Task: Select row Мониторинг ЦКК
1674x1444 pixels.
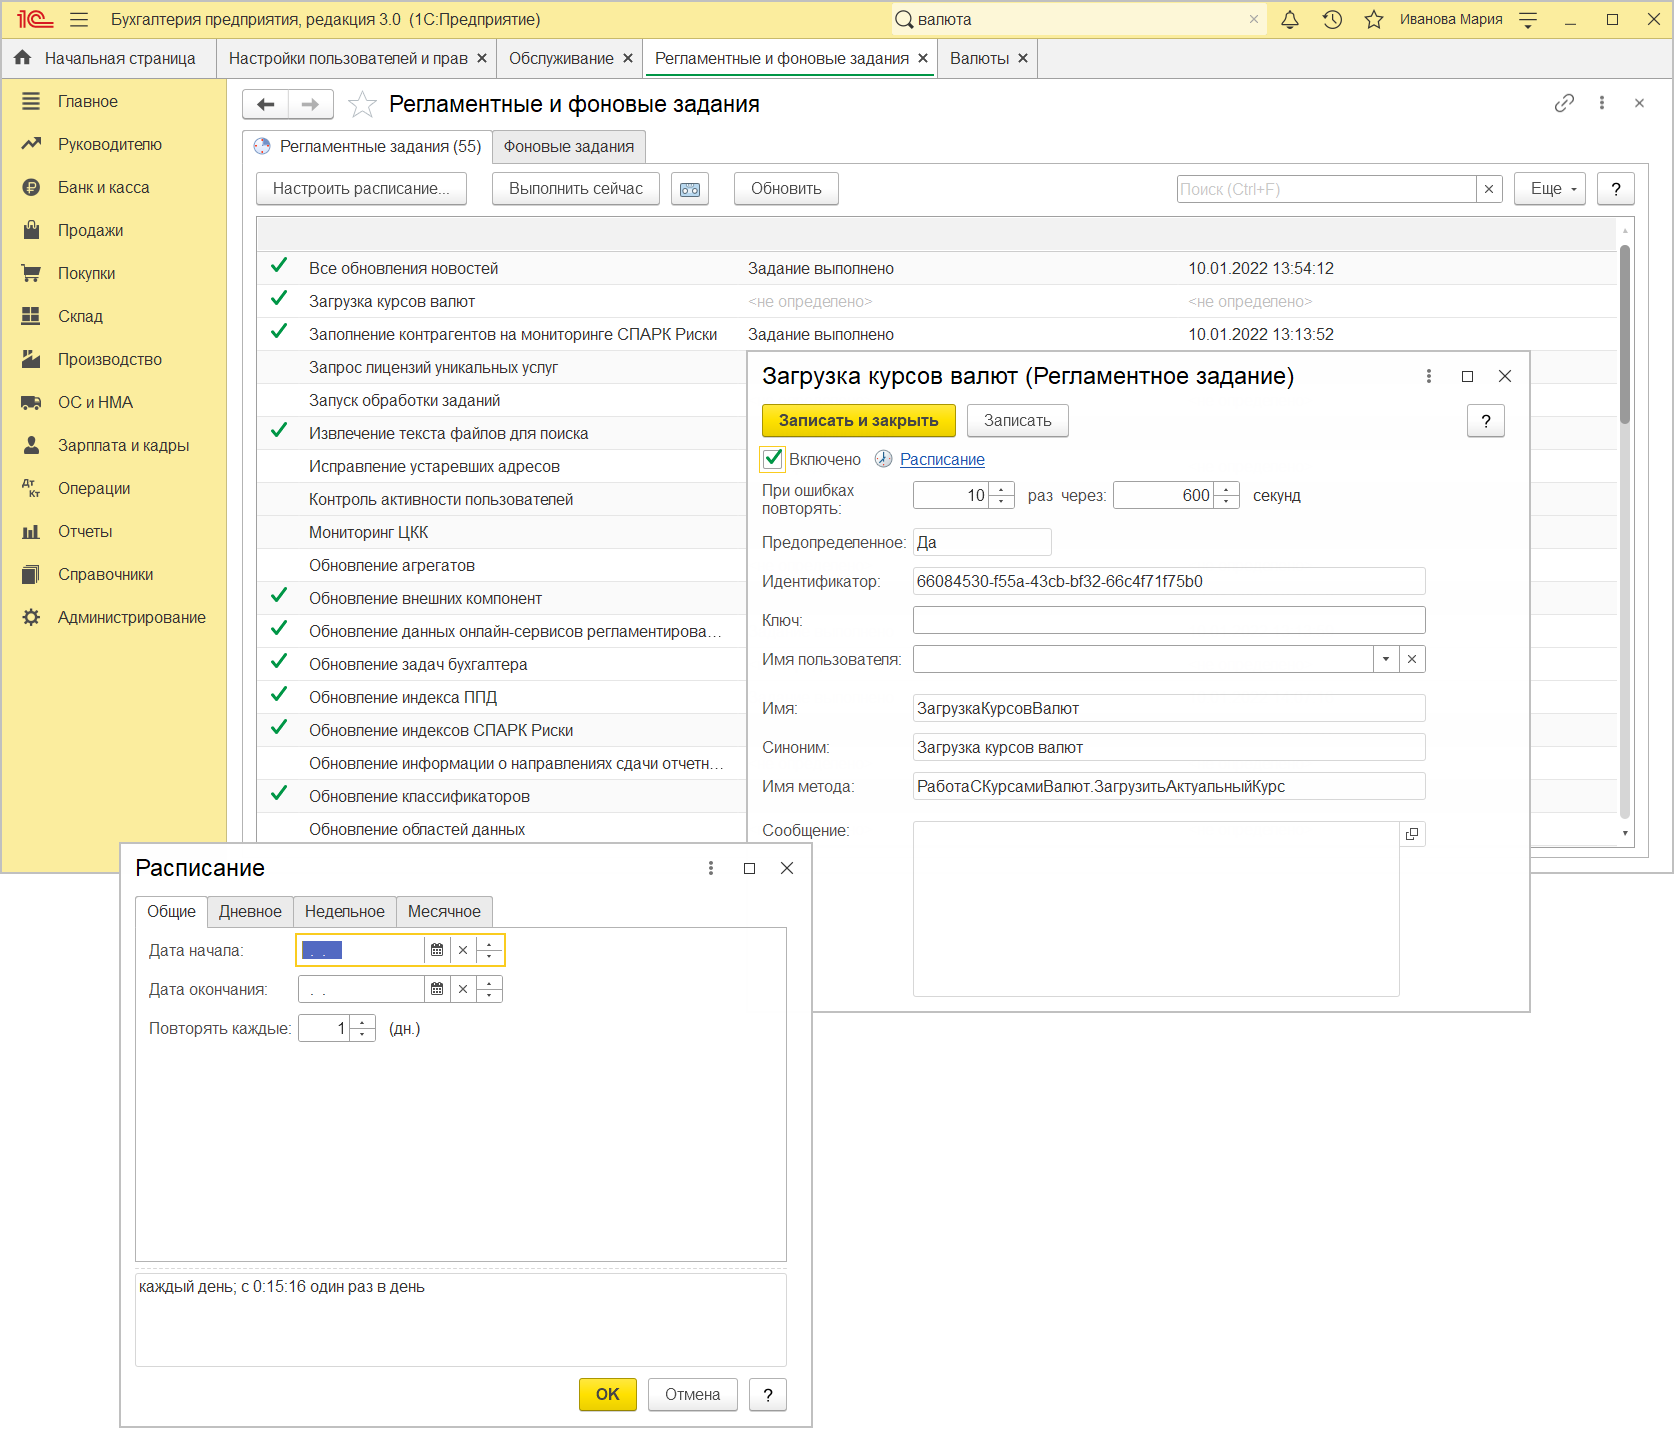Action: tap(501, 532)
